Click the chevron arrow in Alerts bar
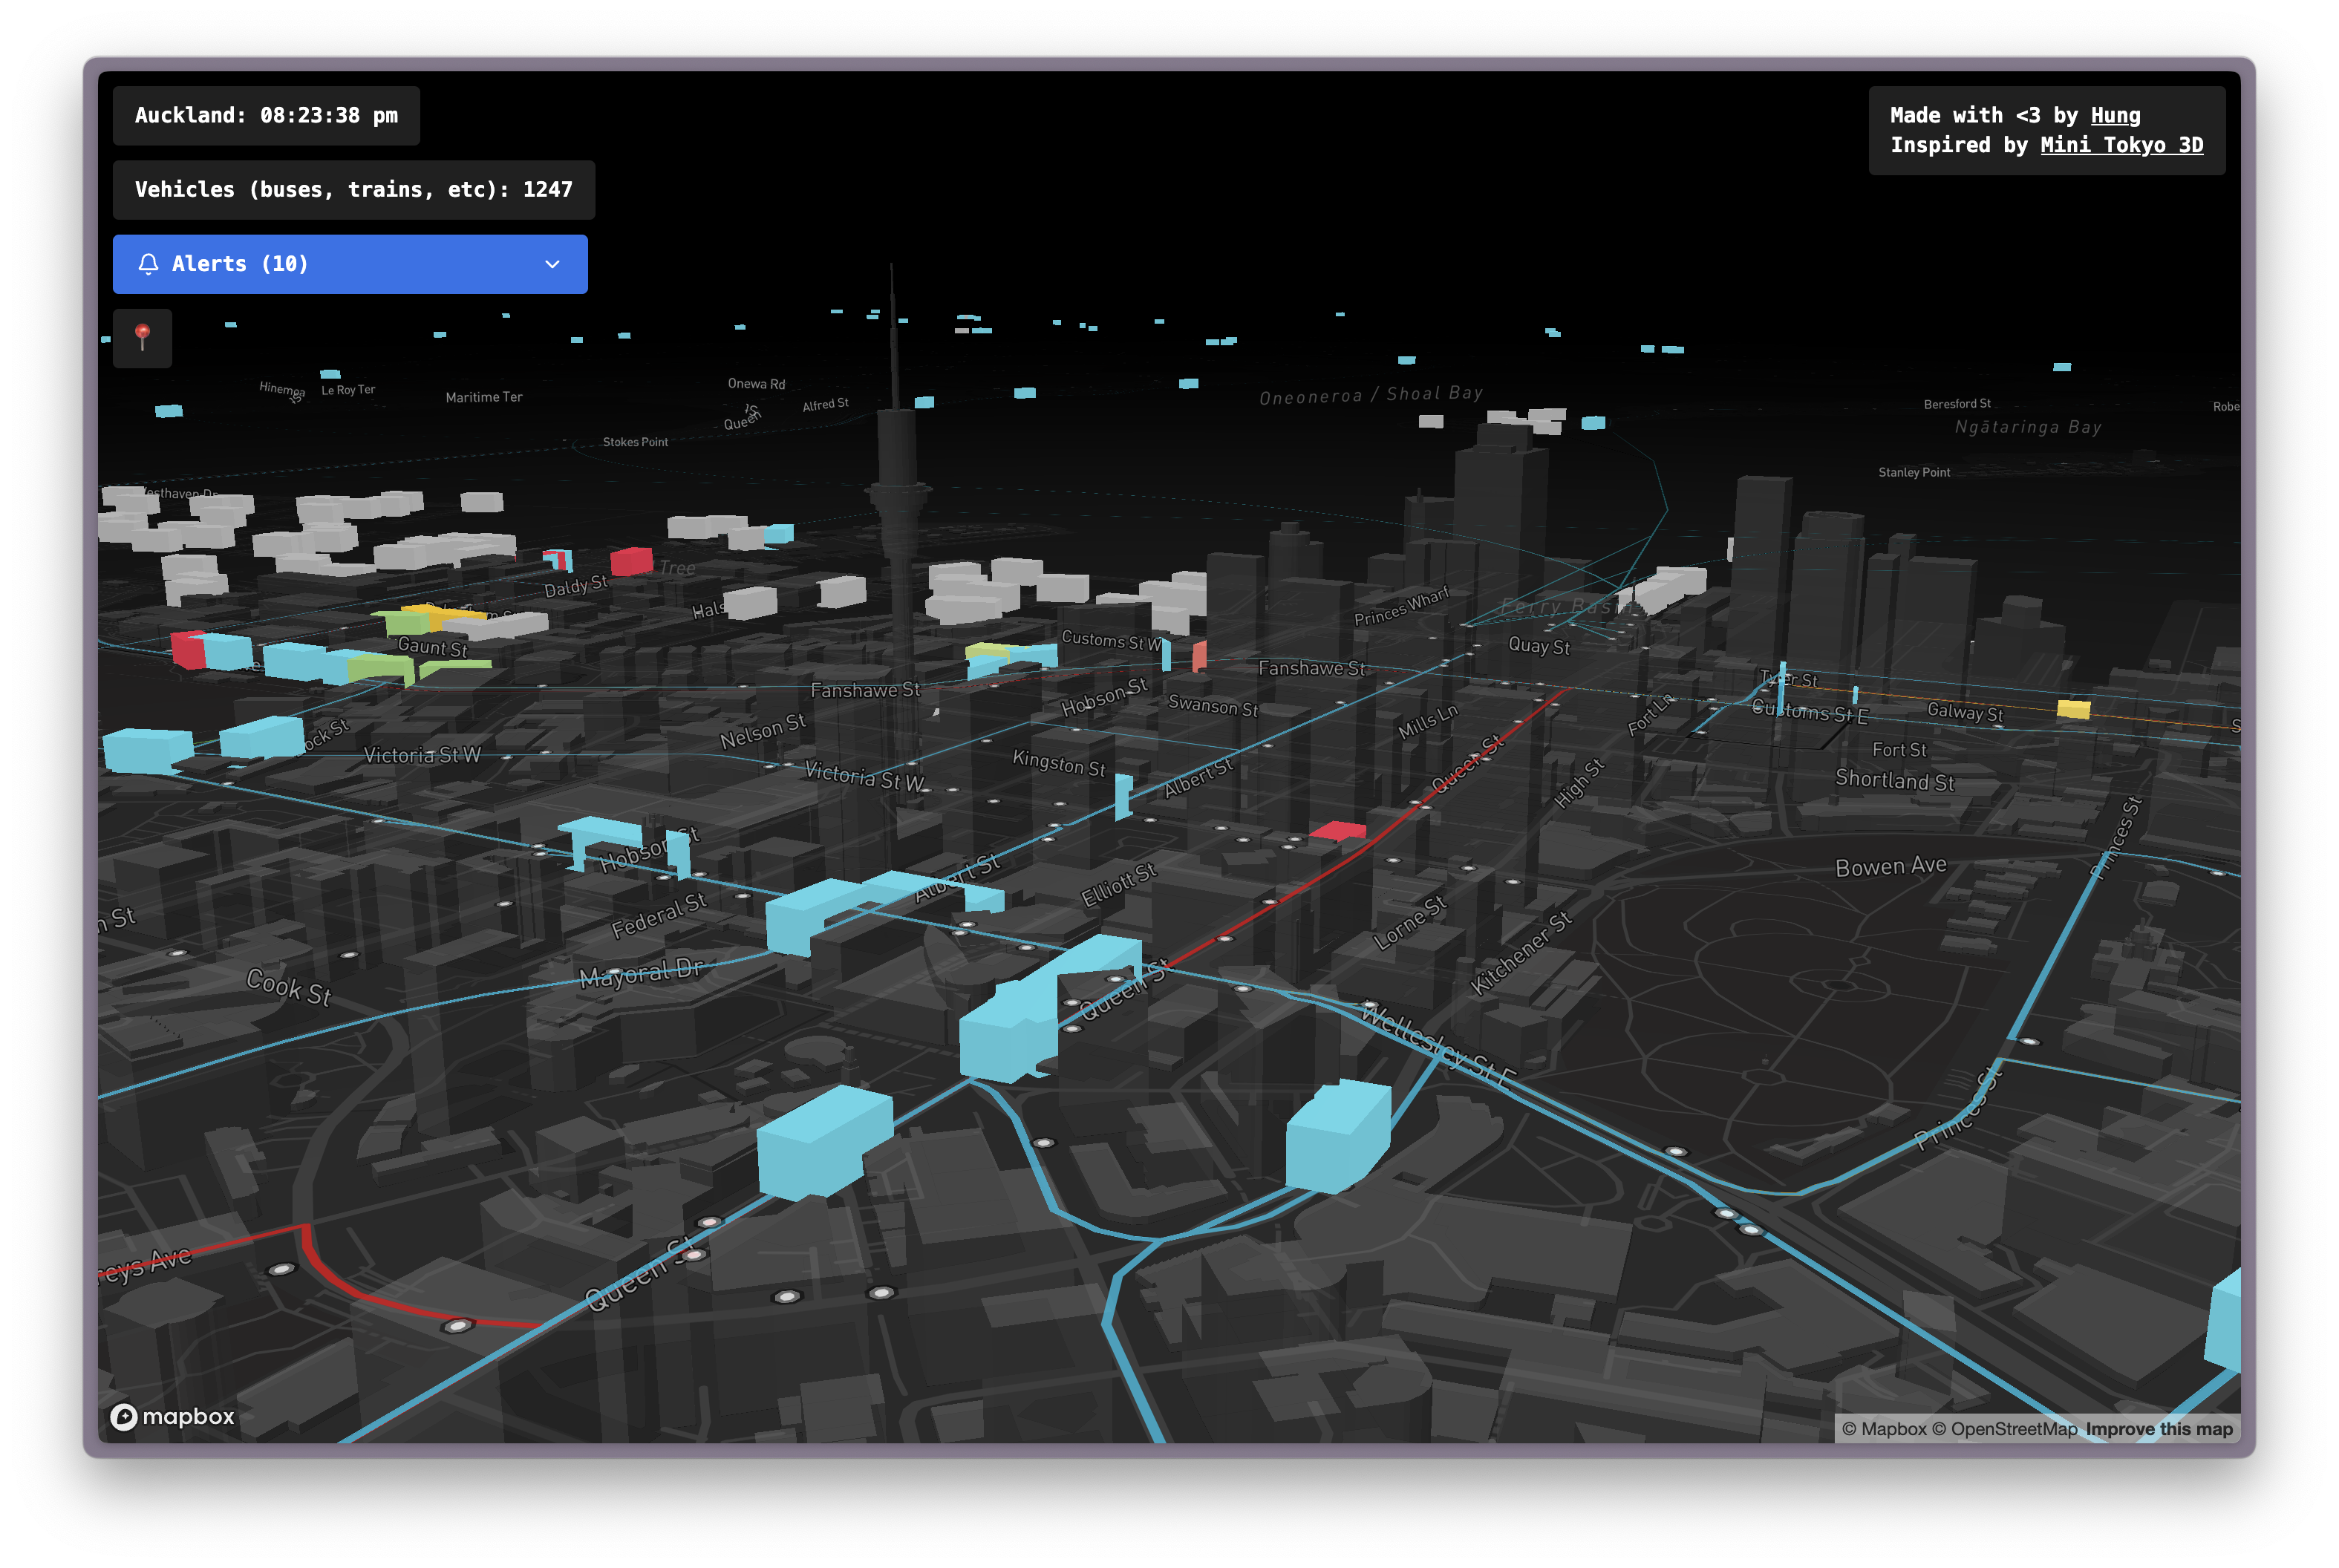 pyautogui.click(x=552, y=264)
